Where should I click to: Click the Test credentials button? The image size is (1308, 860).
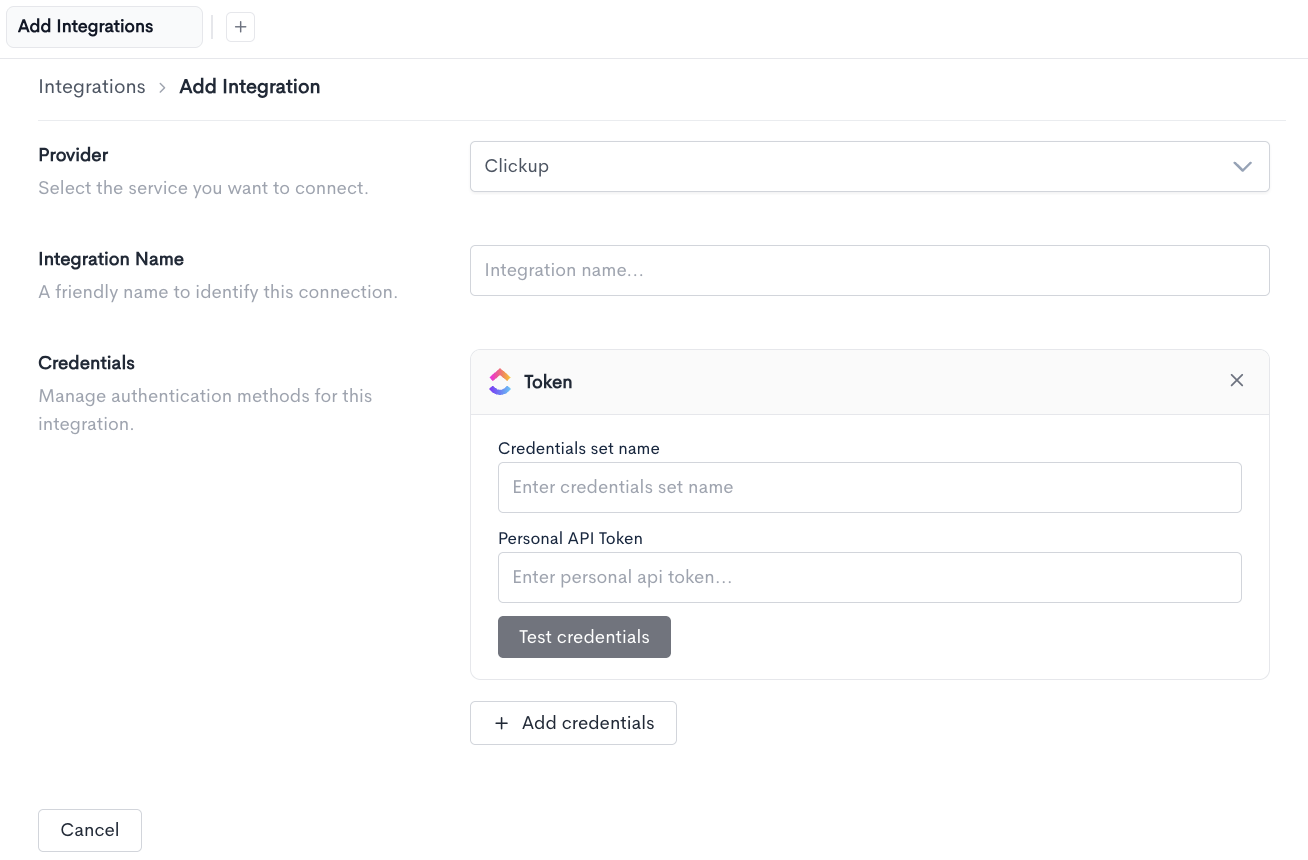584,637
